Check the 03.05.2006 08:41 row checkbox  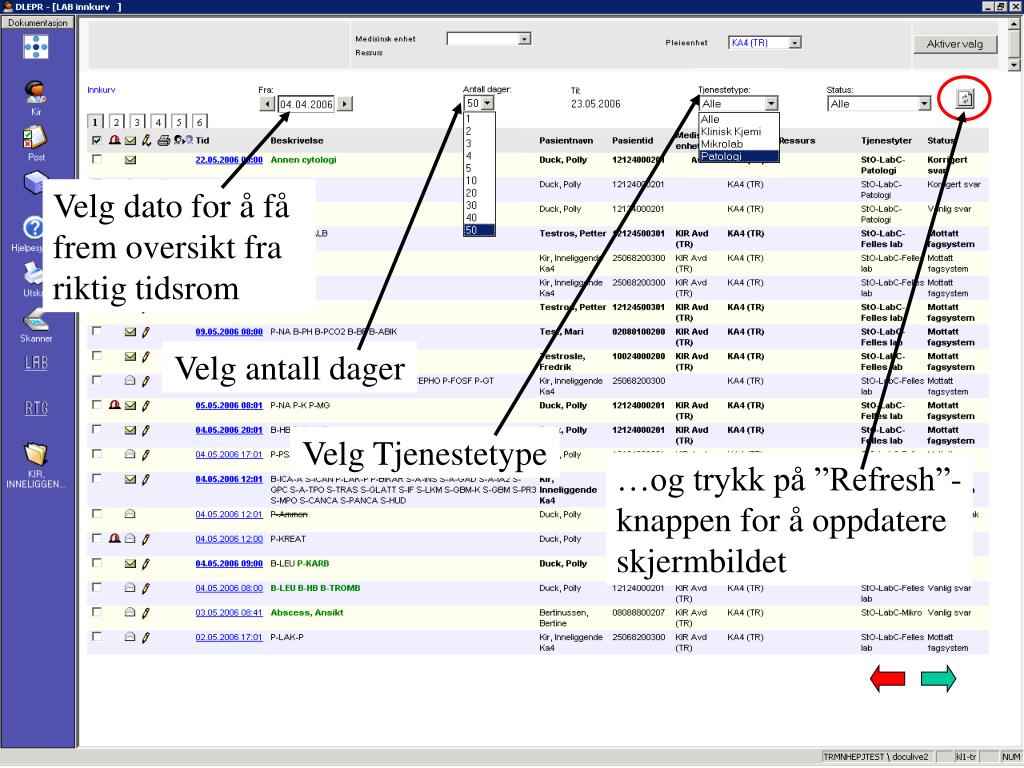[97, 612]
